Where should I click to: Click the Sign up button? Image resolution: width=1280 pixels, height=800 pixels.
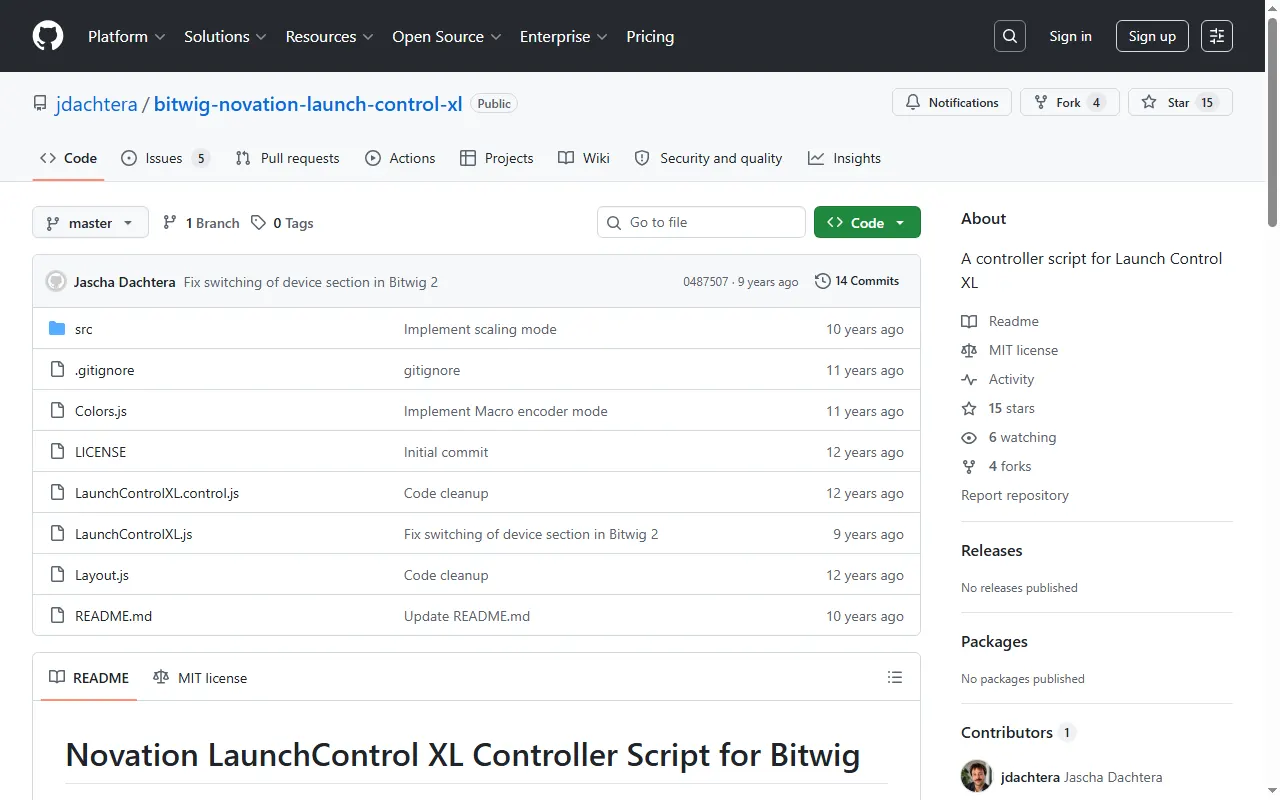pyautogui.click(x=1152, y=36)
